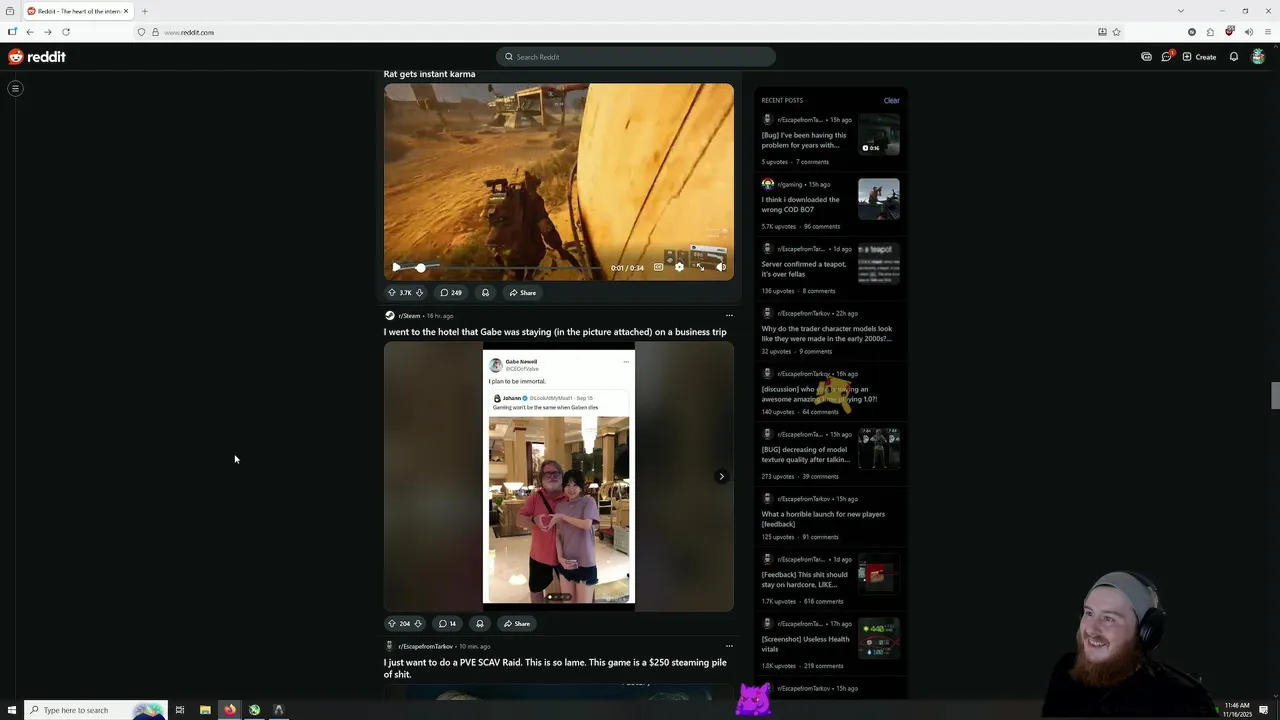Focus the Search Reddit field
1280x720 pixels.
click(636, 57)
